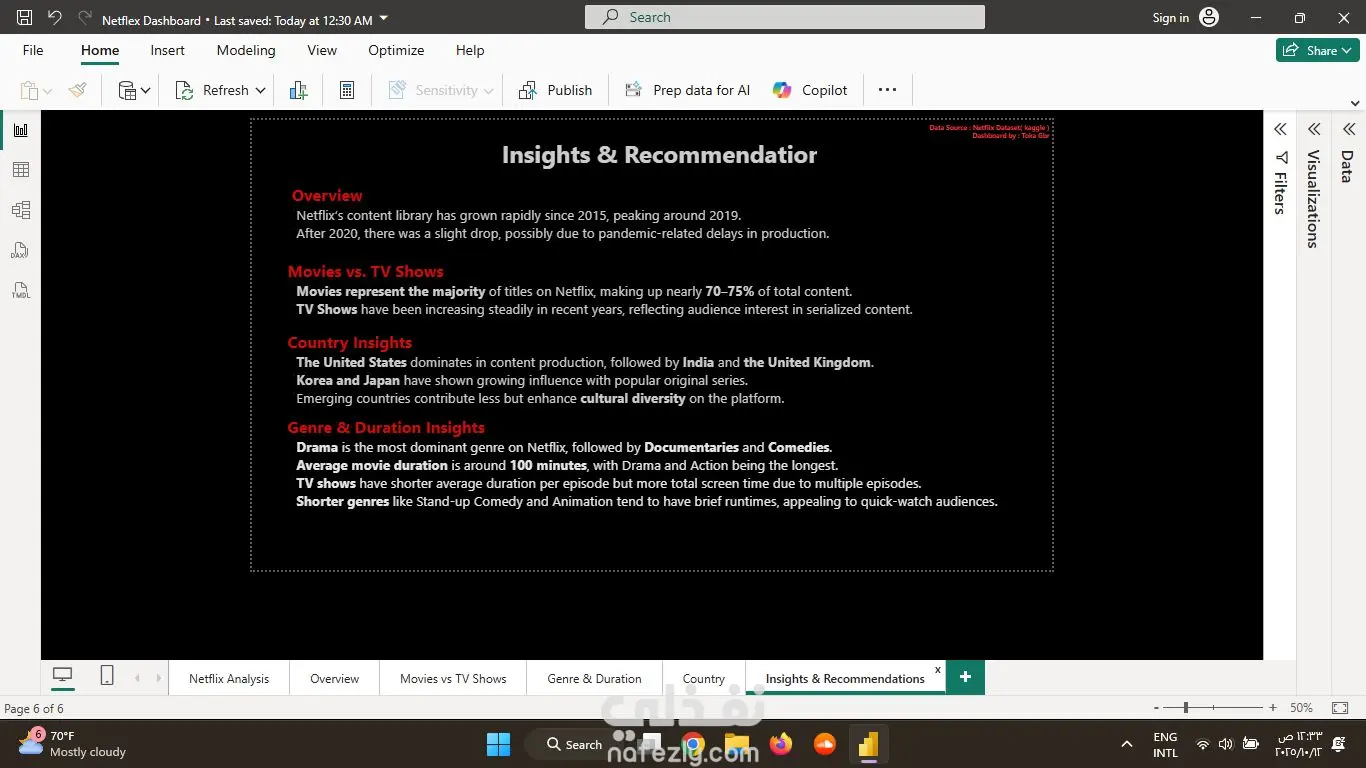Create a new measure with the calculator icon
The width and height of the screenshot is (1366, 768).
point(347,90)
